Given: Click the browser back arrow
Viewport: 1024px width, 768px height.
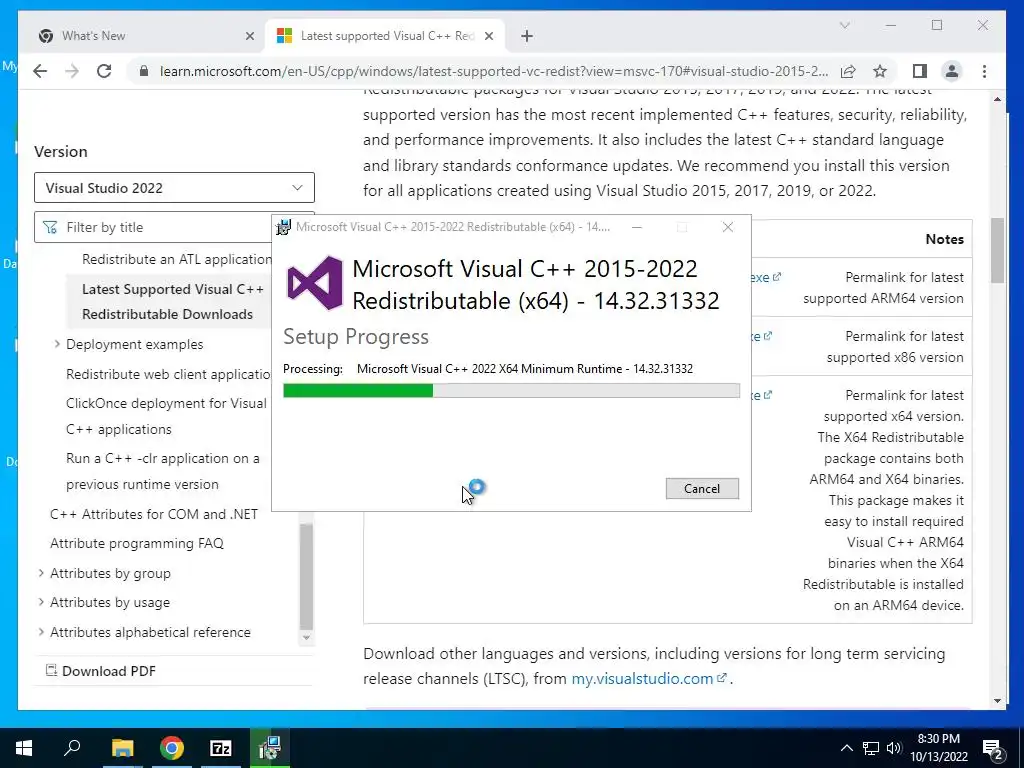Looking at the screenshot, I should 40,71.
